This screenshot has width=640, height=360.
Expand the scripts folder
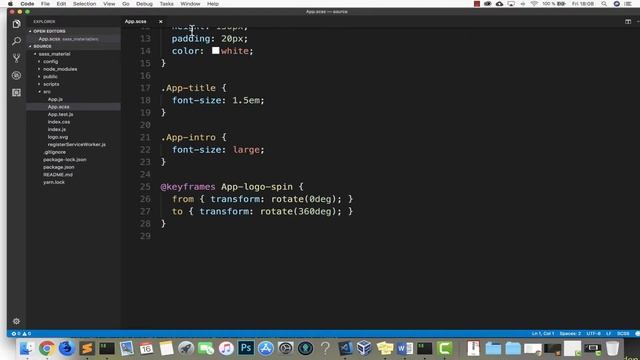point(51,84)
